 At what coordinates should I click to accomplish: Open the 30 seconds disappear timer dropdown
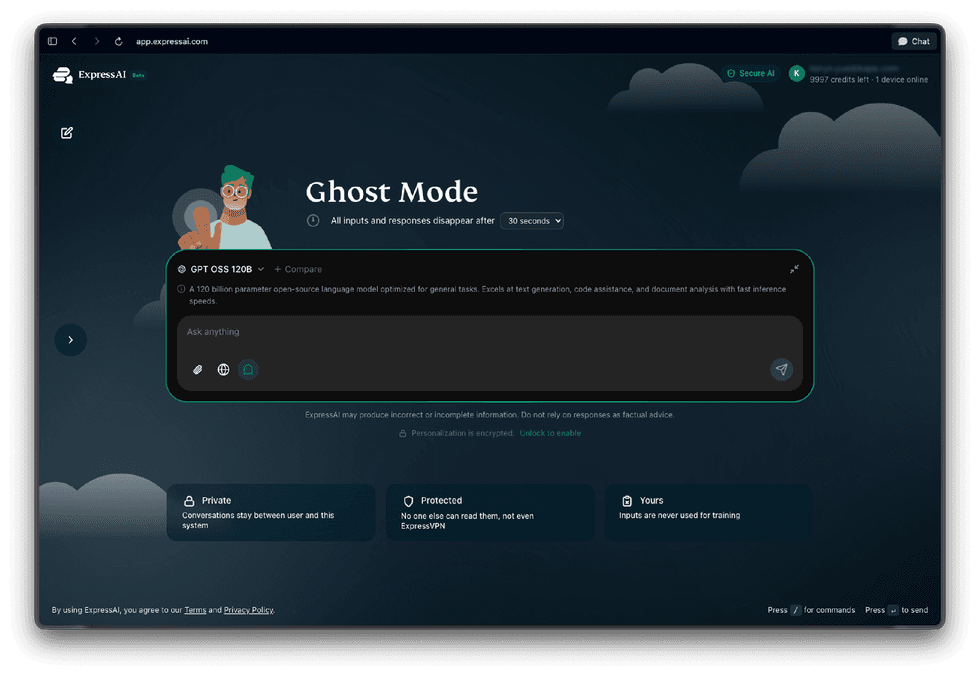tap(532, 221)
